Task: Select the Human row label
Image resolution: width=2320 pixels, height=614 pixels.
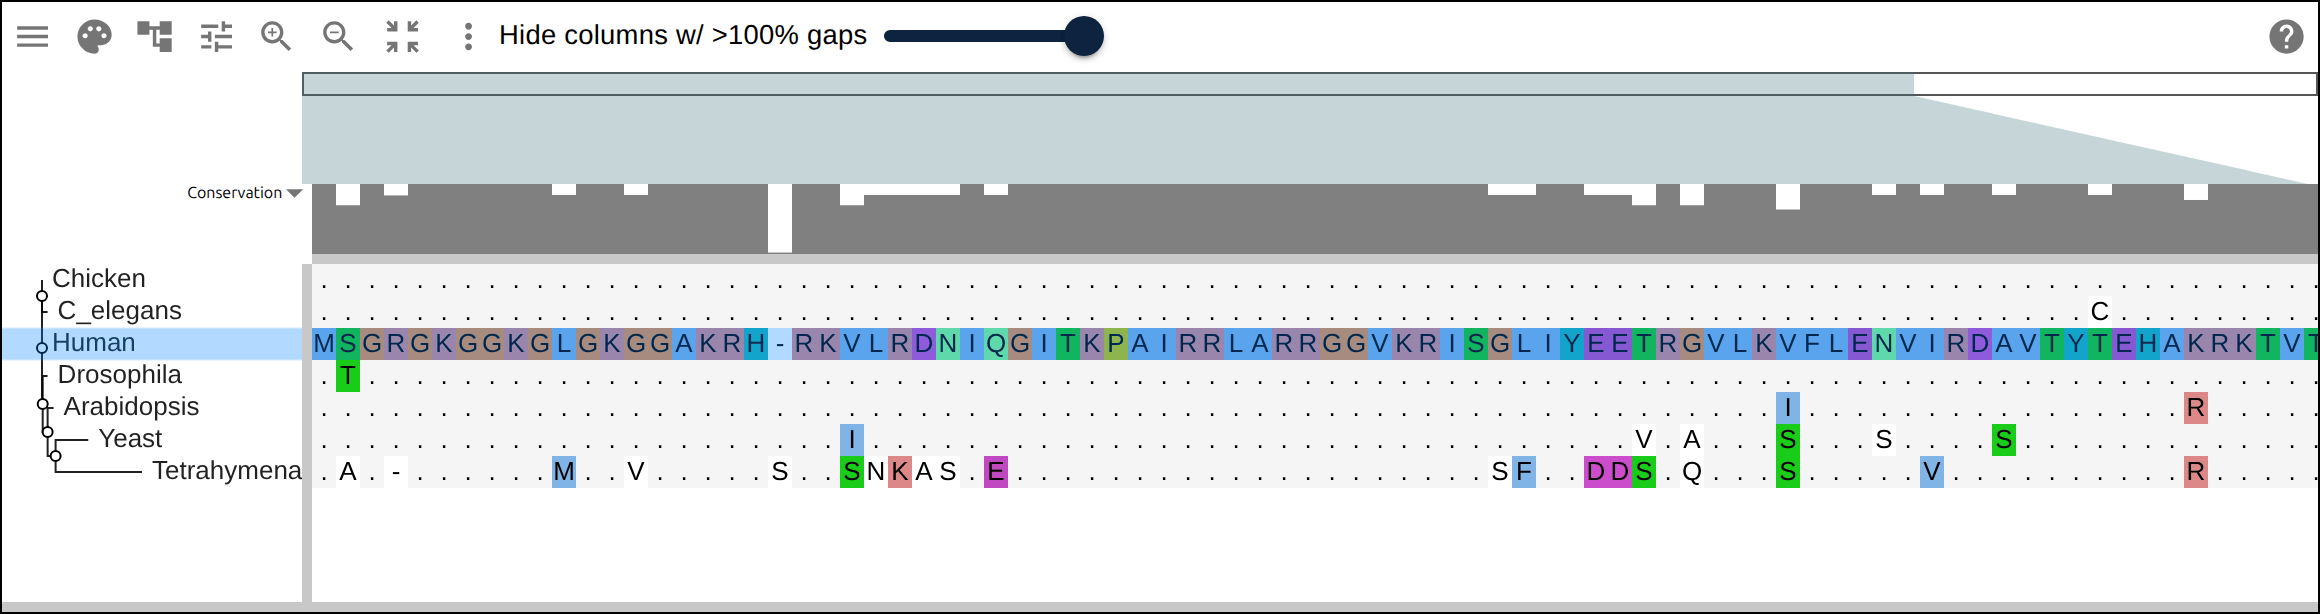Action: 93,342
